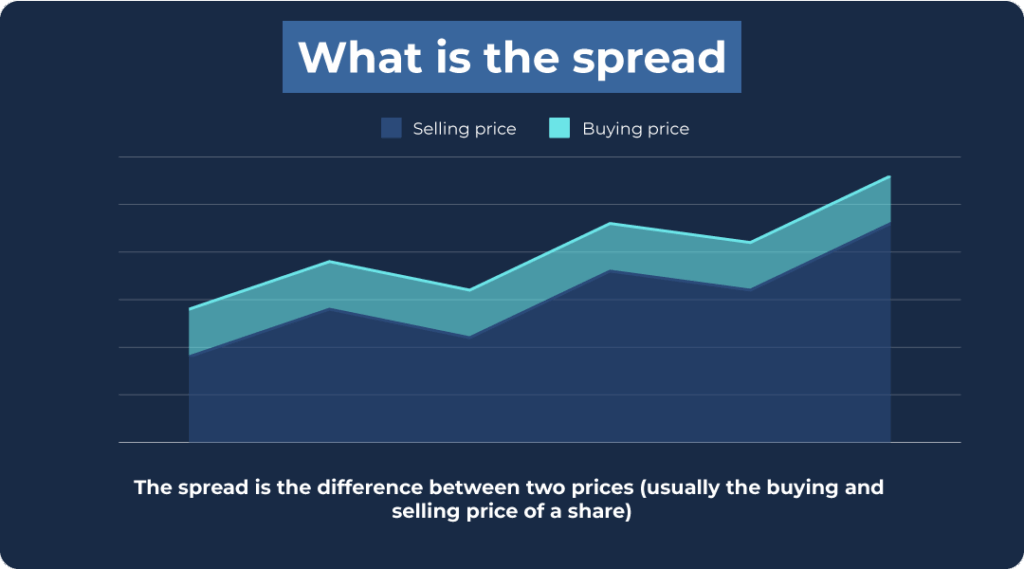
Task: Click the first dip of the buying price line
Action: click(470, 290)
